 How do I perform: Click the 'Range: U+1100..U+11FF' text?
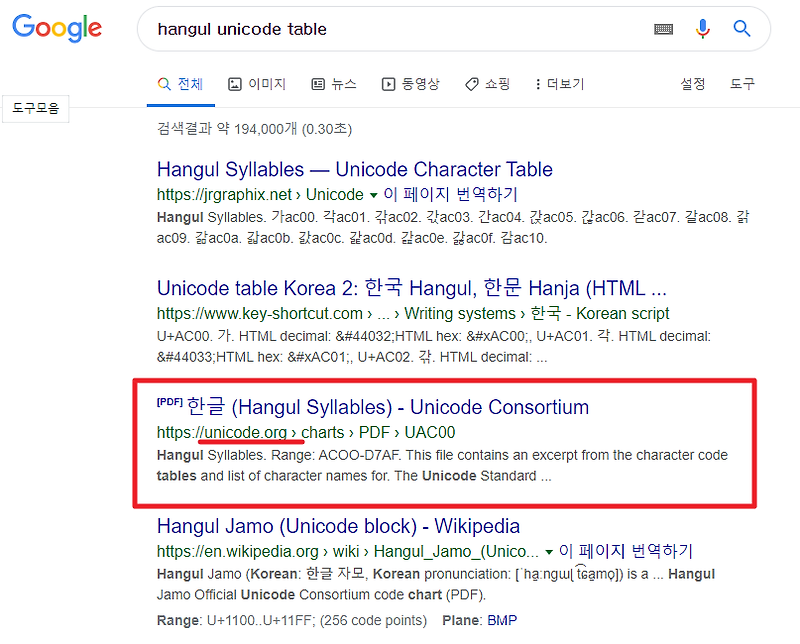pyautogui.click(x=292, y=621)
